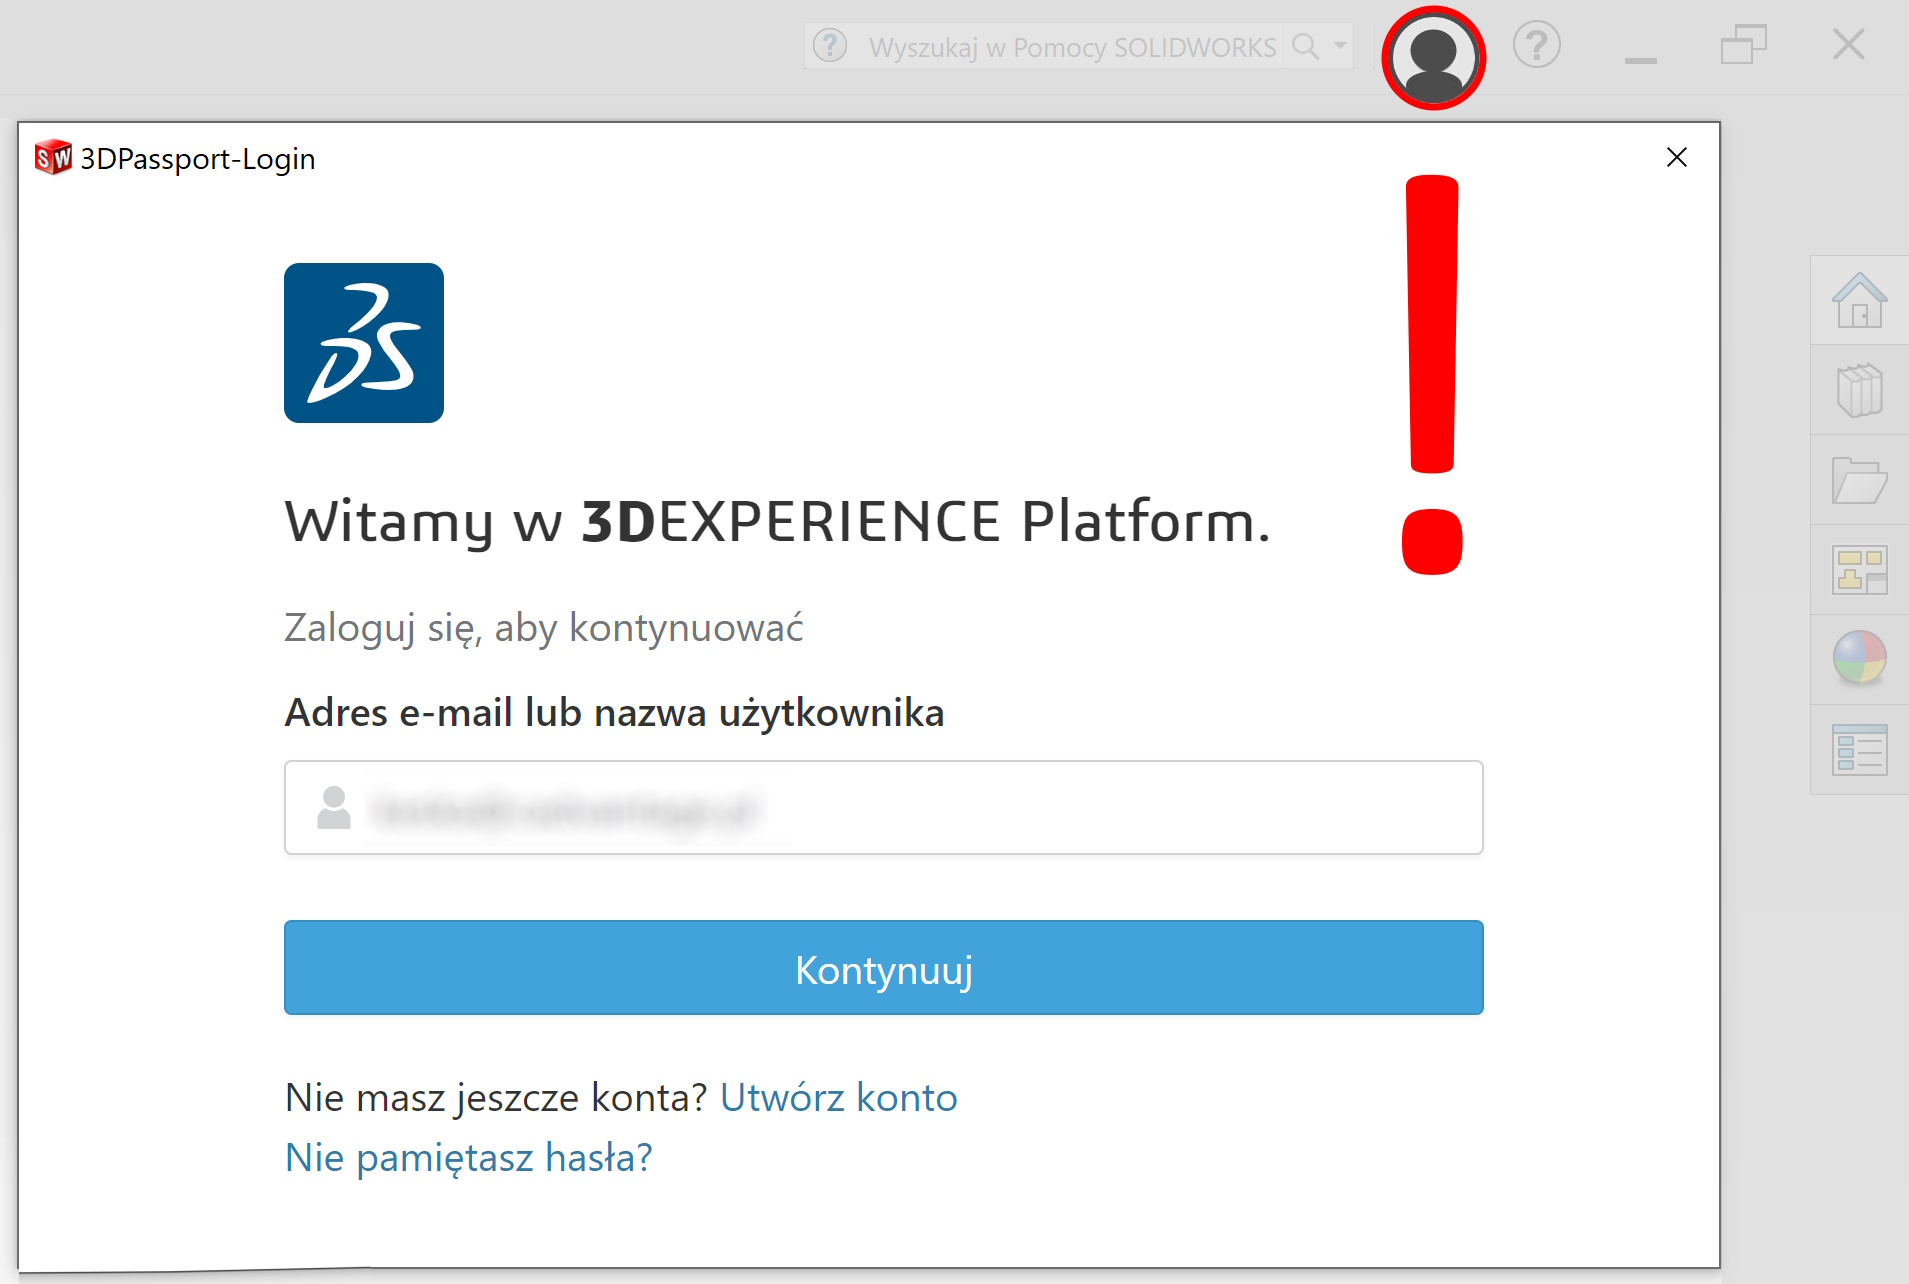Click the user silhouette icon in username field
1909x1284 pixels.
(333, 807)
